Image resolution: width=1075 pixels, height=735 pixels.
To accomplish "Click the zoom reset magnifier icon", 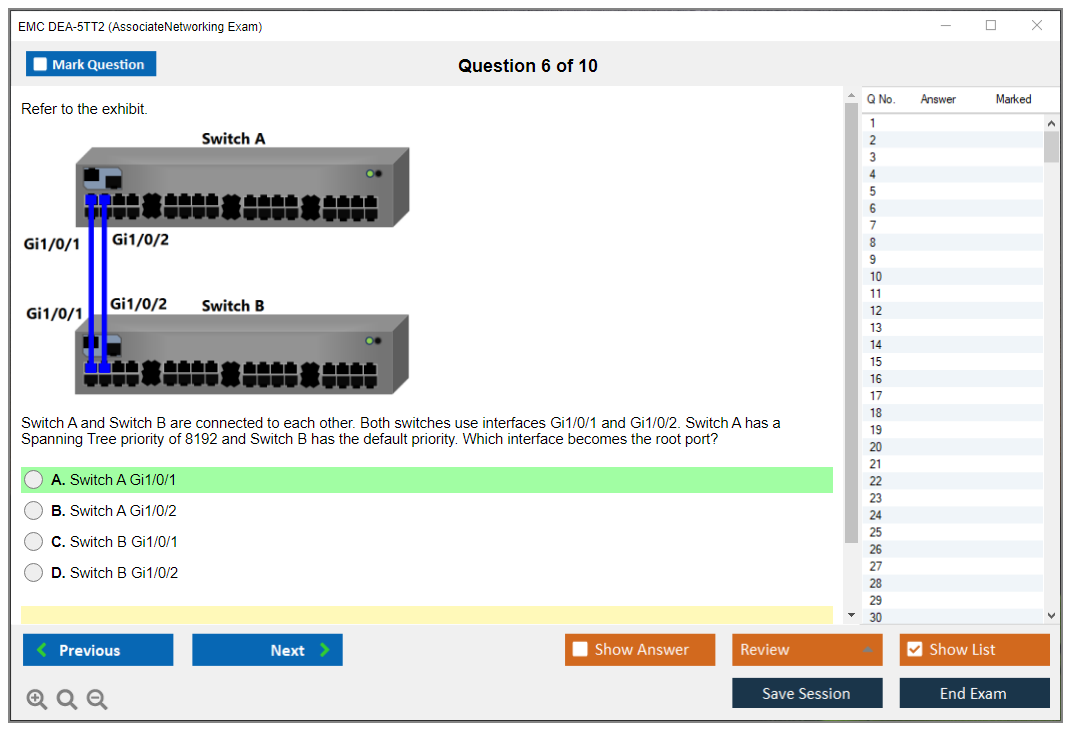I will [67, 699].
